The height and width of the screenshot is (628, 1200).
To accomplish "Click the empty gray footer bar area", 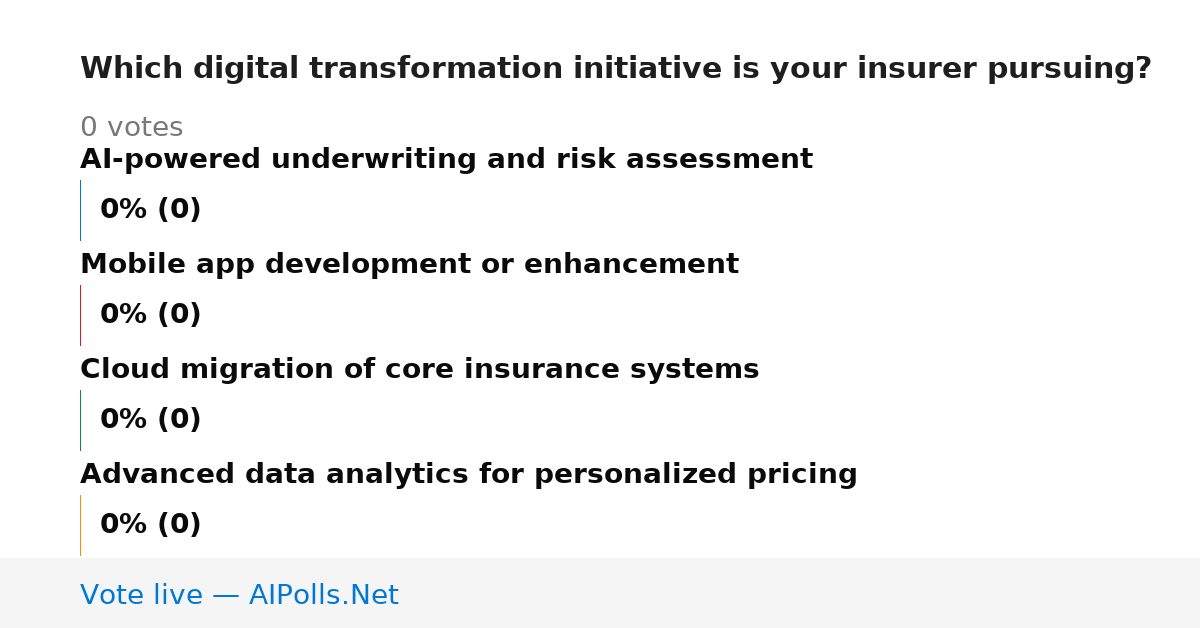I will click(800, 593).
